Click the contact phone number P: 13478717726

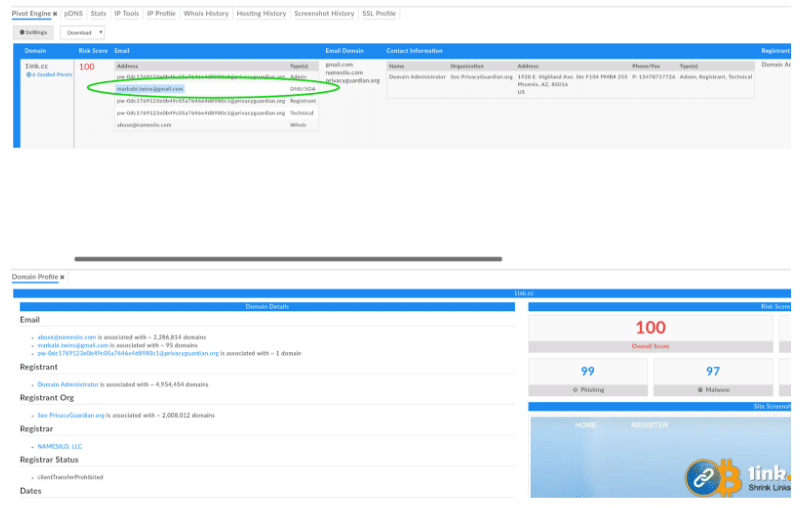654,77
